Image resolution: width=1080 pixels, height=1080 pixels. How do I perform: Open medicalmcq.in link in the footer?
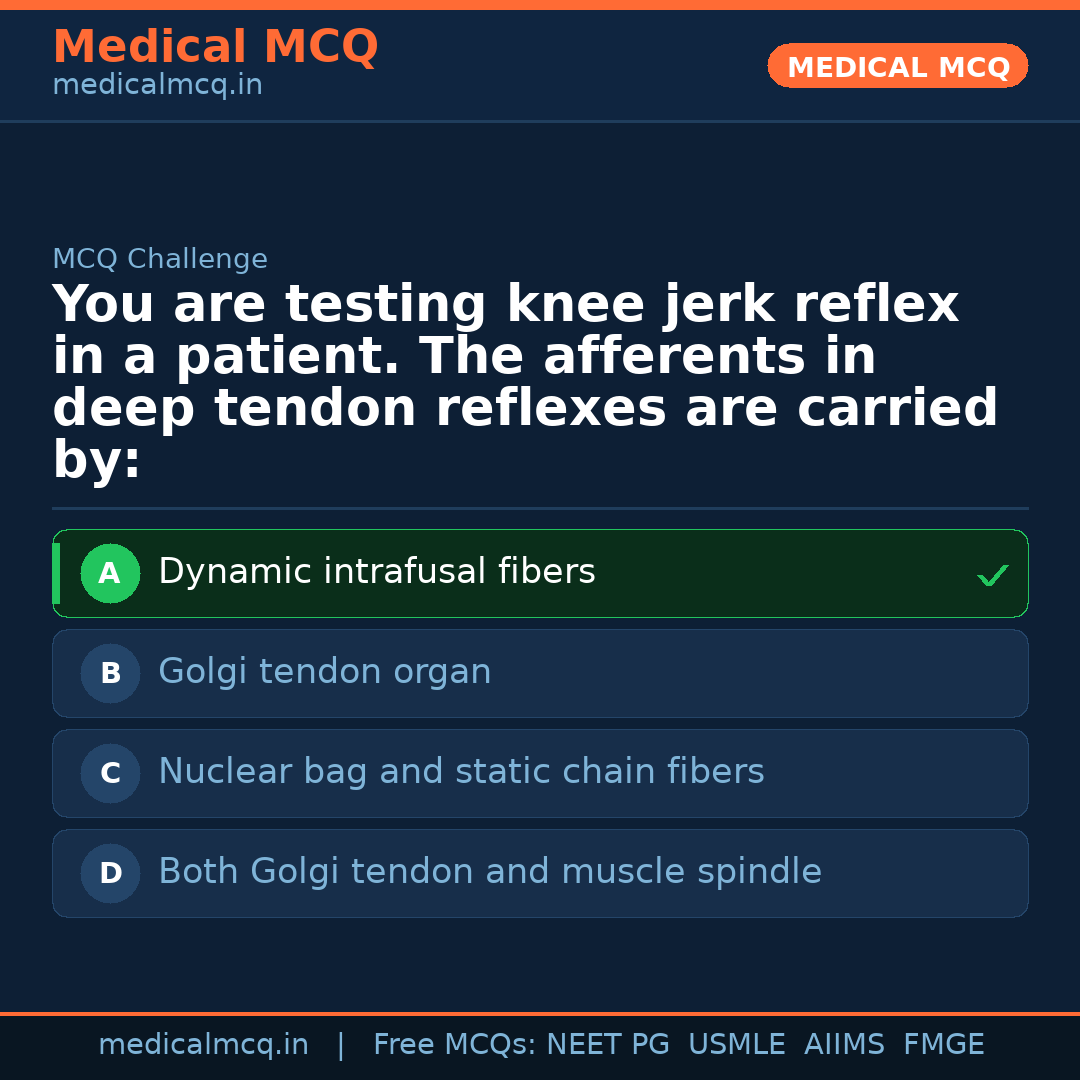point(203,1045)
